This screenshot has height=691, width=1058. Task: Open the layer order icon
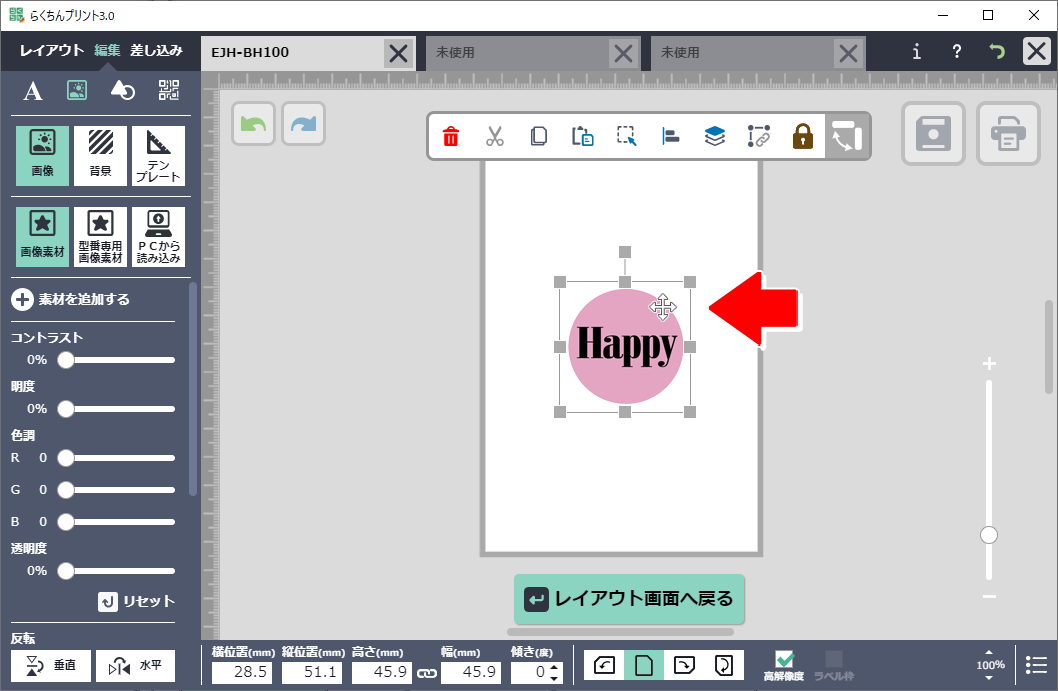tap(715, 136)
